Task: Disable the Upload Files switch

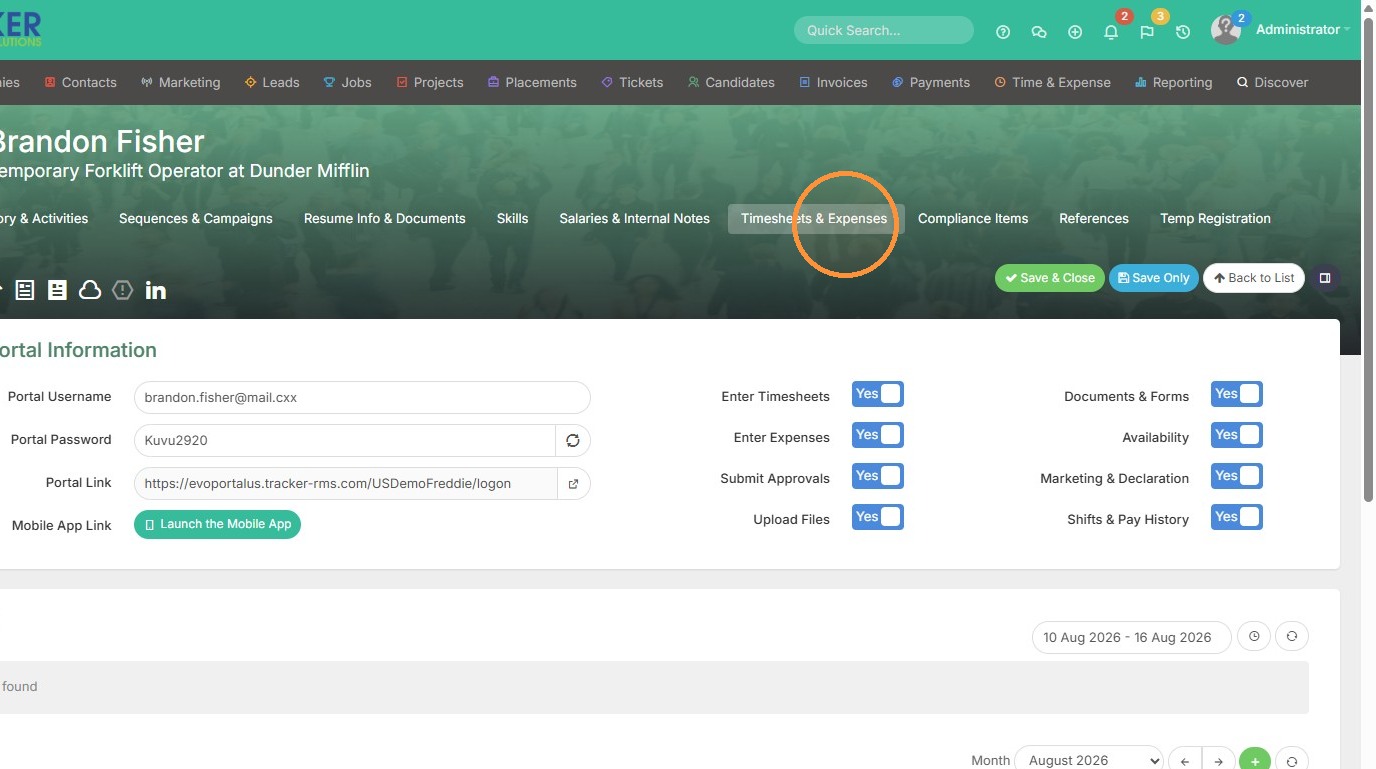Action: (878, 517)
